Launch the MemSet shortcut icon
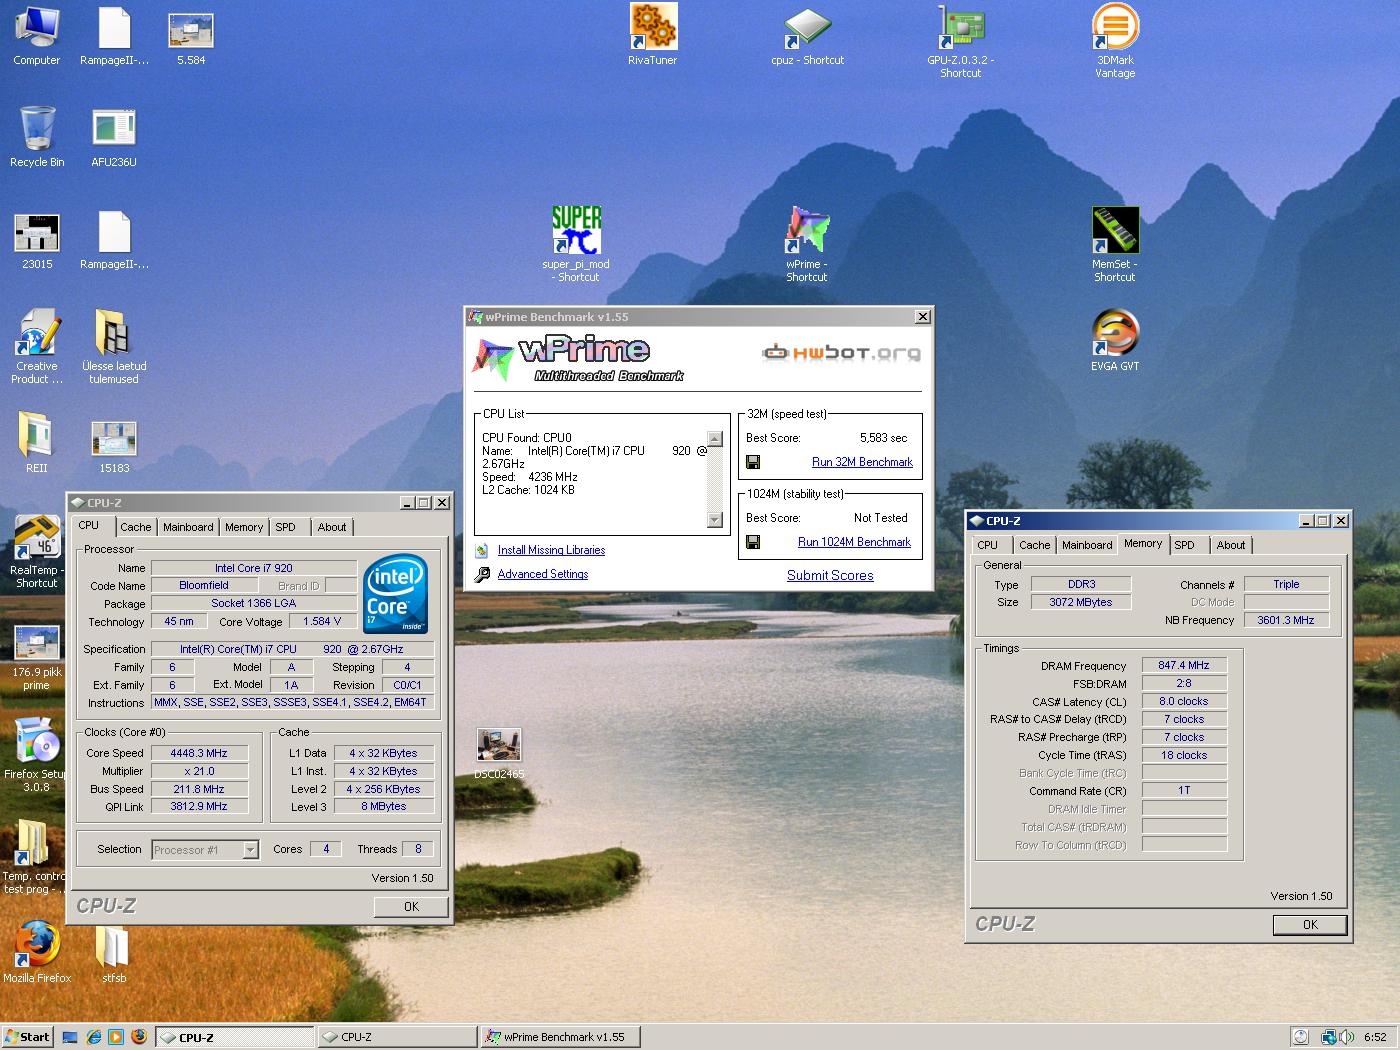 point(1115,244)
